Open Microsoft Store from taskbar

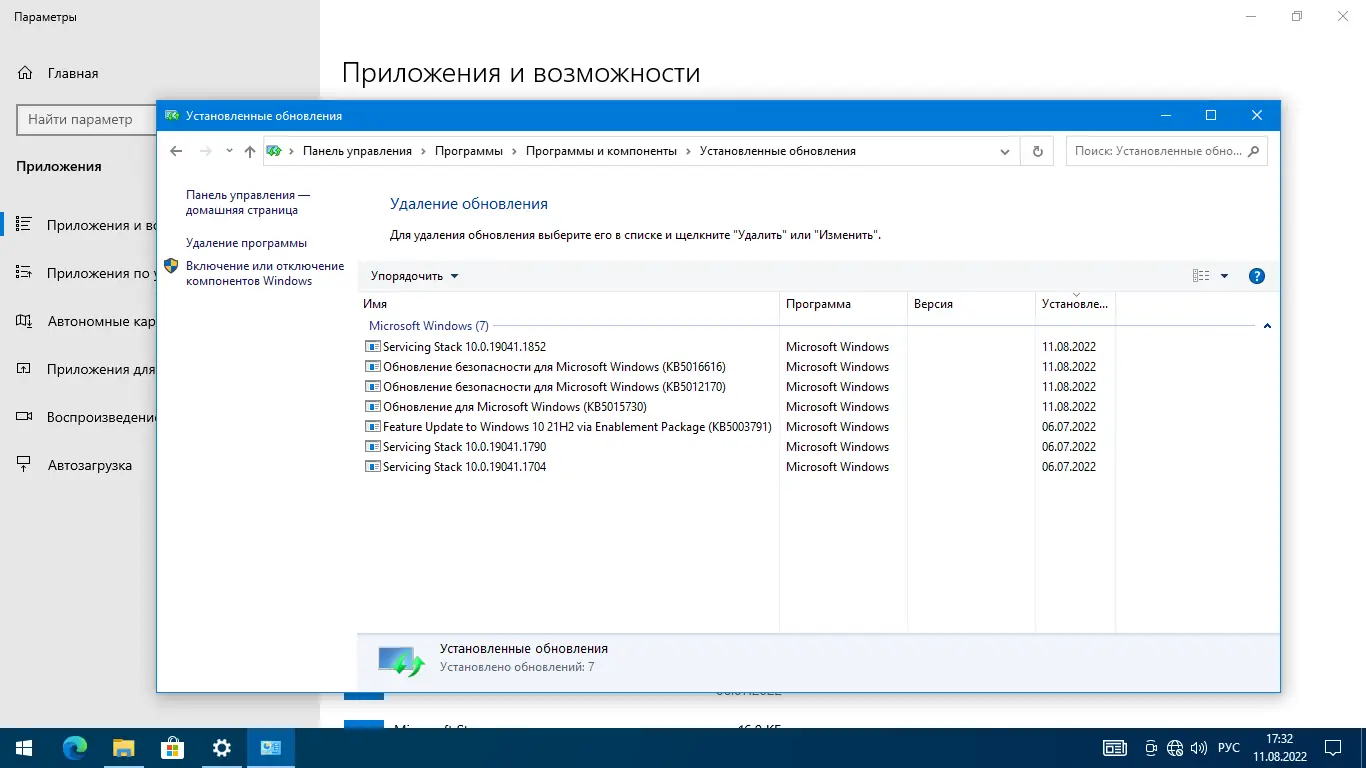(173, 748)
